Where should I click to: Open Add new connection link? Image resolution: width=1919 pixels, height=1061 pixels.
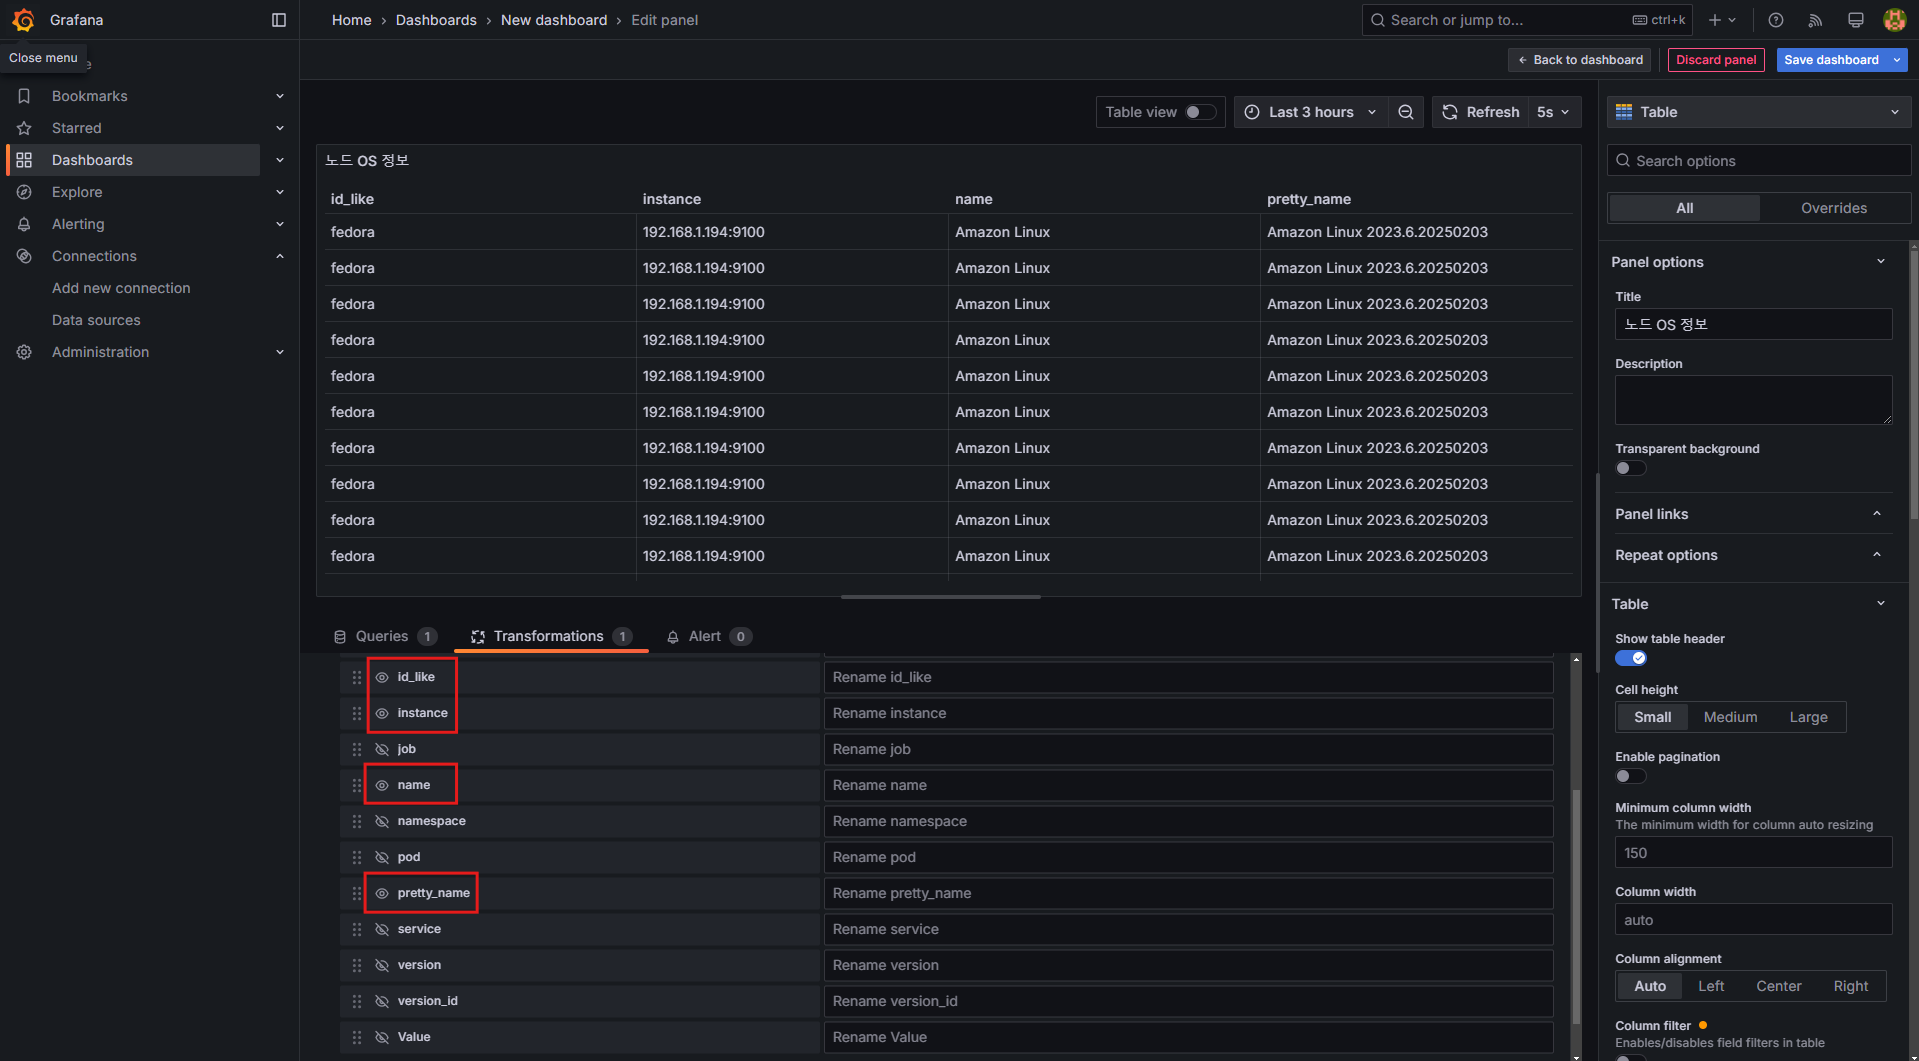tap(121, 288)
